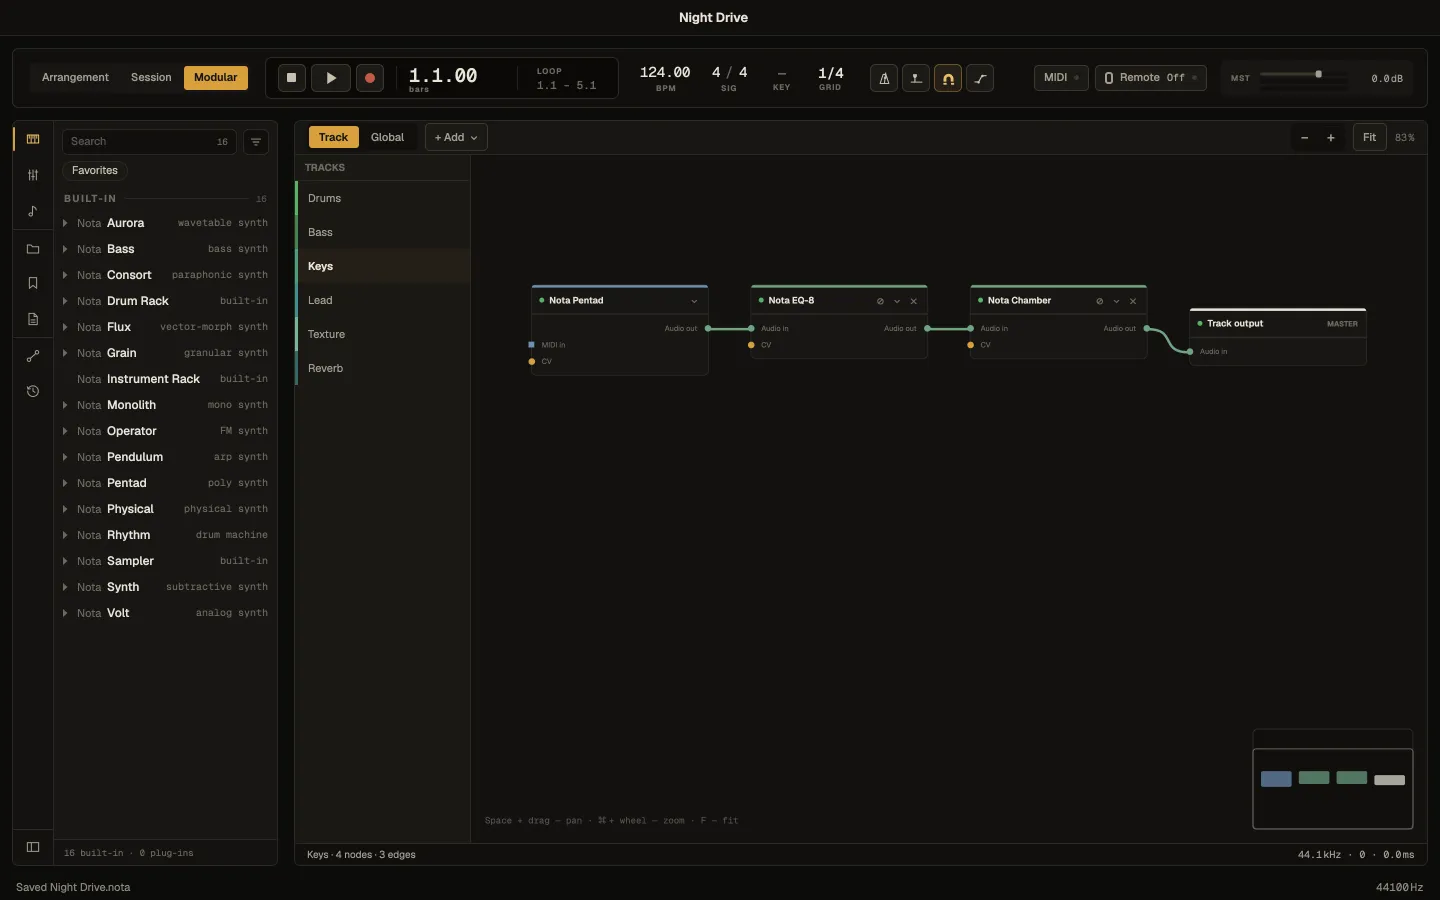Open the folder files sidebar icon

tap(33, 249)
